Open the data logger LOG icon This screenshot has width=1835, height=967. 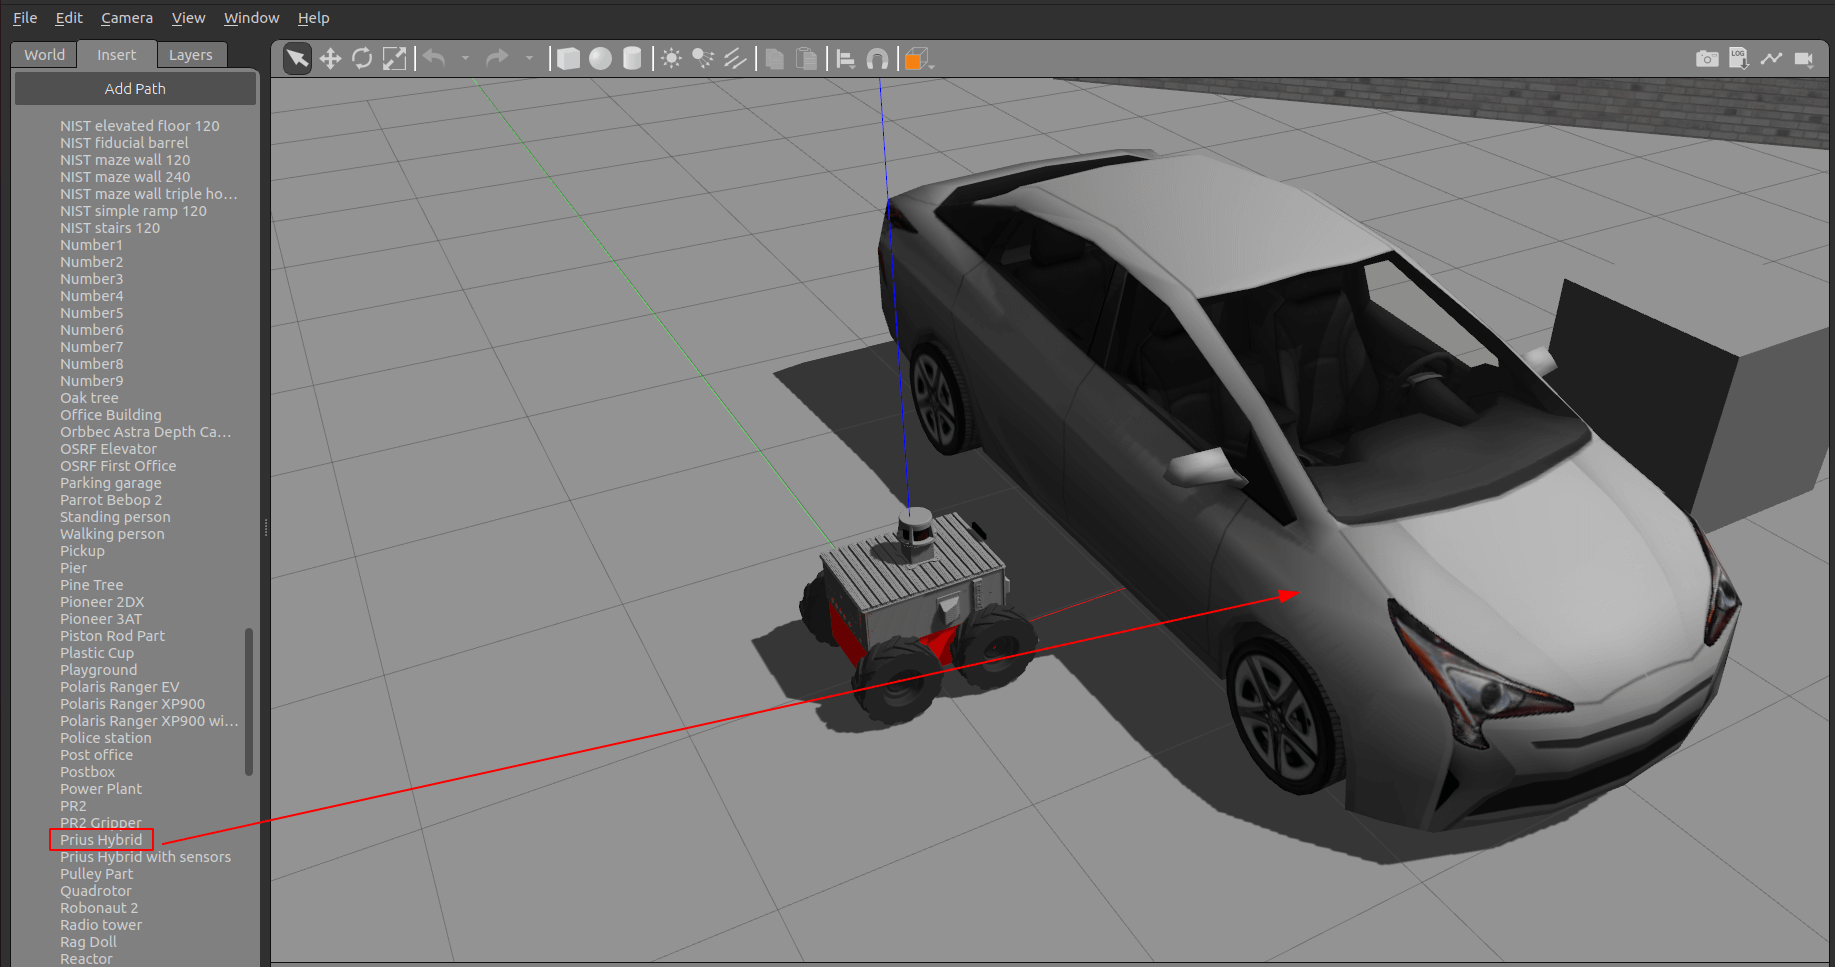(1739, 58)
